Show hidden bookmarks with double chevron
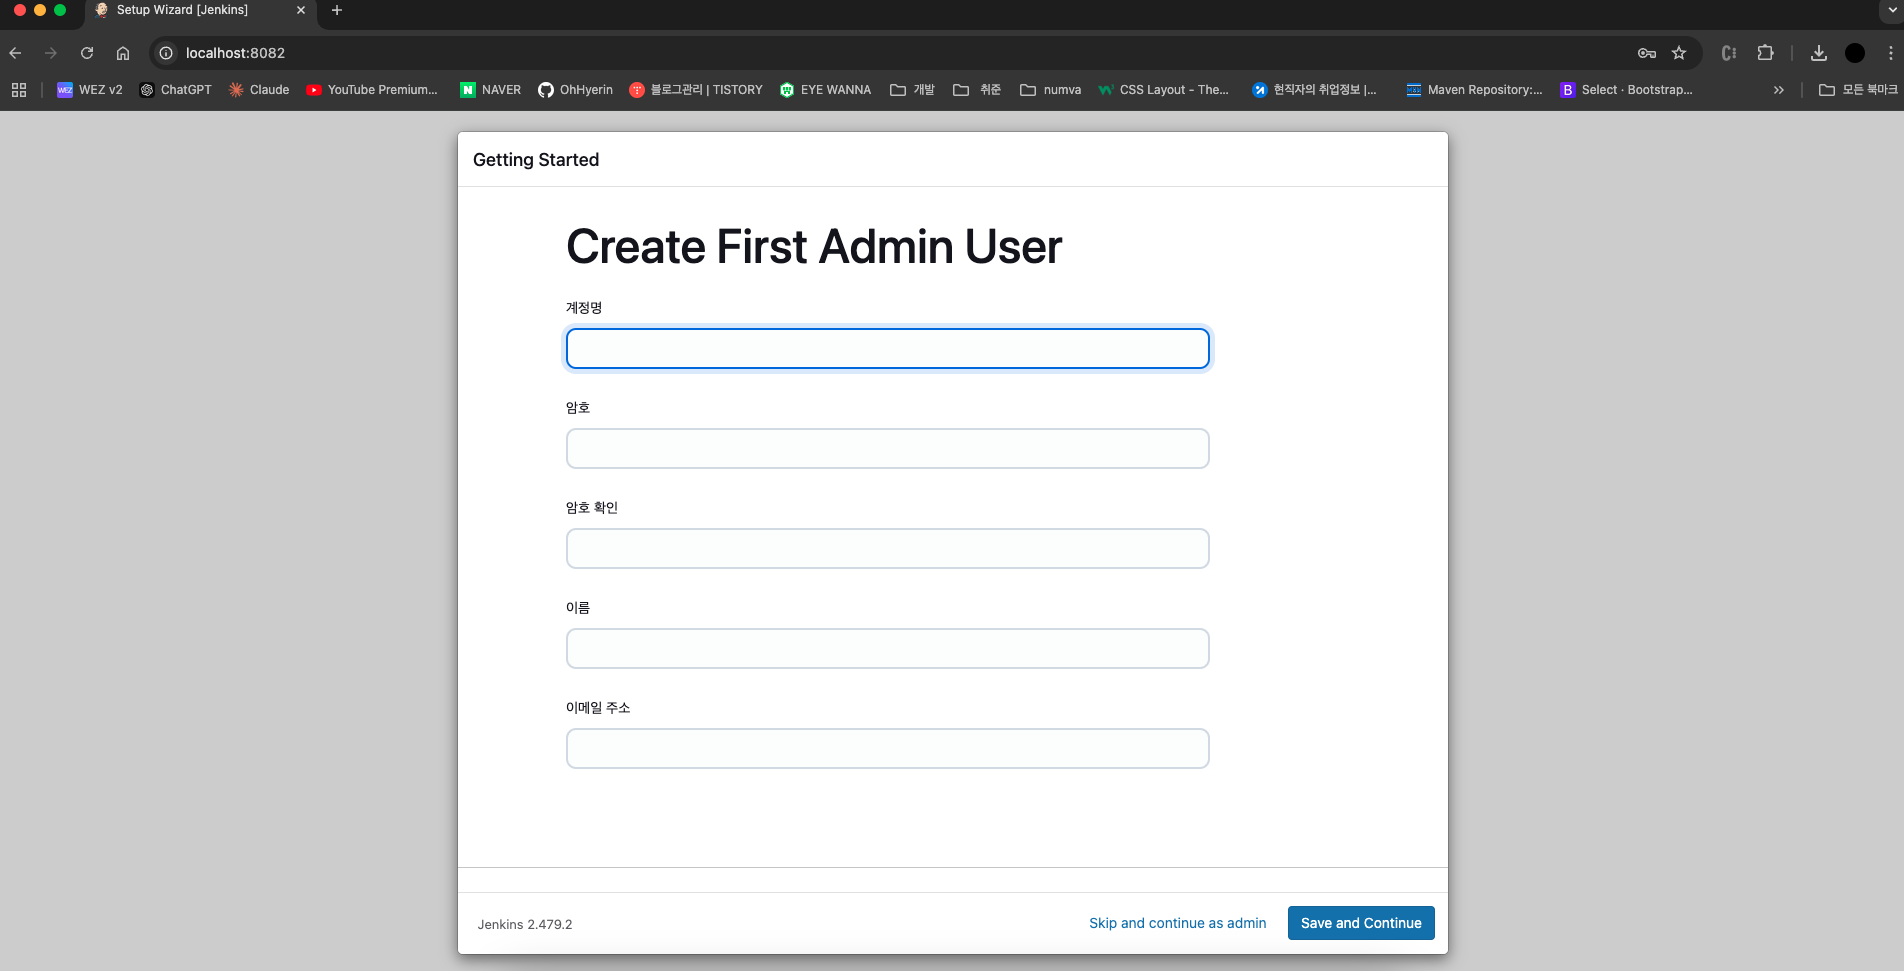Screen dimensions: 1904x971 (1779, 90)
